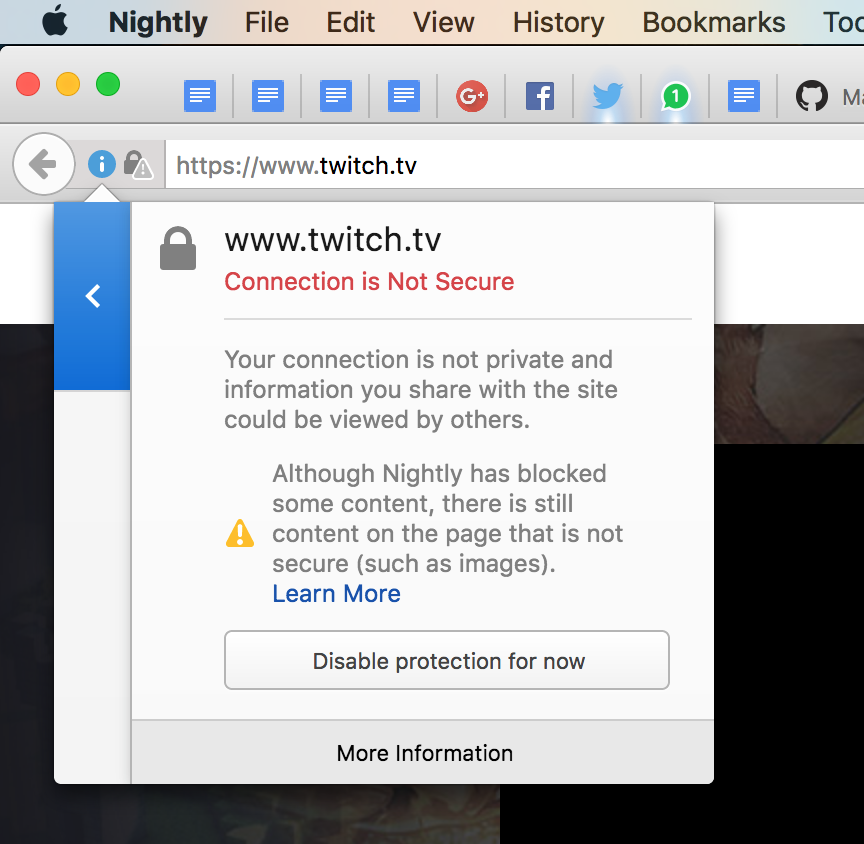The image size is (864, 844).
Task: Switch to the Facebook pinned tab
Action: [x=539, y=96]
